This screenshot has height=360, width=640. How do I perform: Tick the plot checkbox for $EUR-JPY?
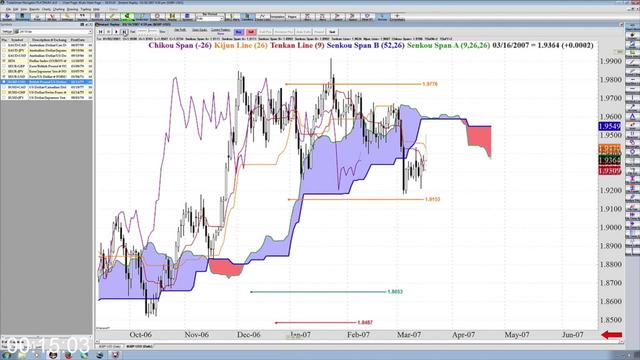[x=4, y=71]
